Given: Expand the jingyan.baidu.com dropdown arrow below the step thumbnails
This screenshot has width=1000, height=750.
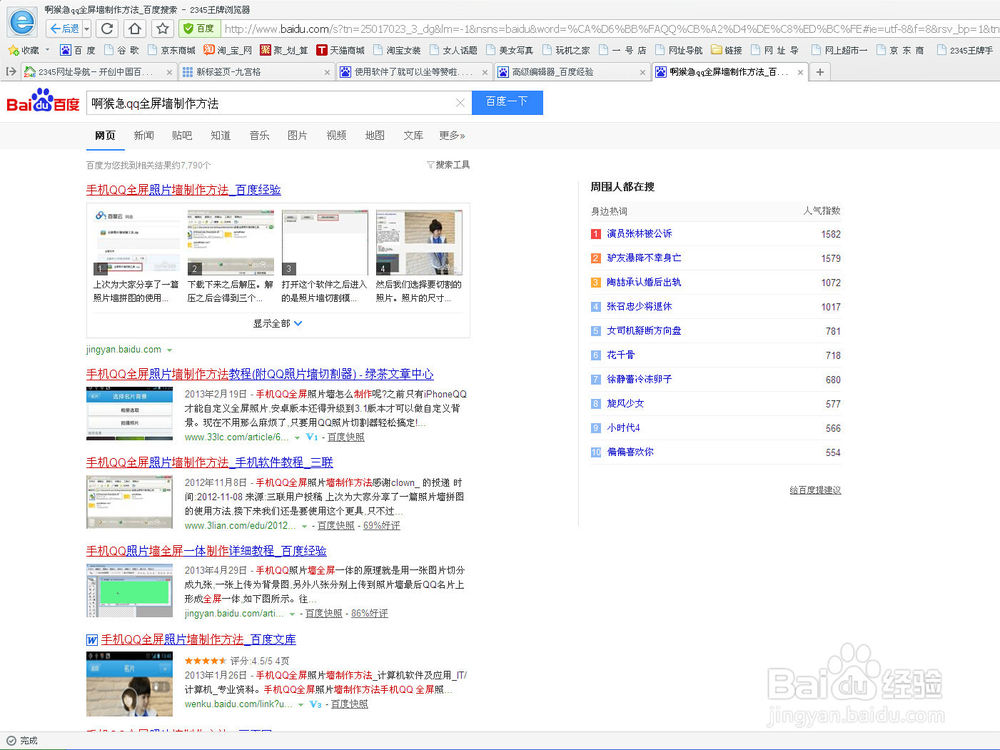Looking at the screenshot, I should (x=170, y=350).
